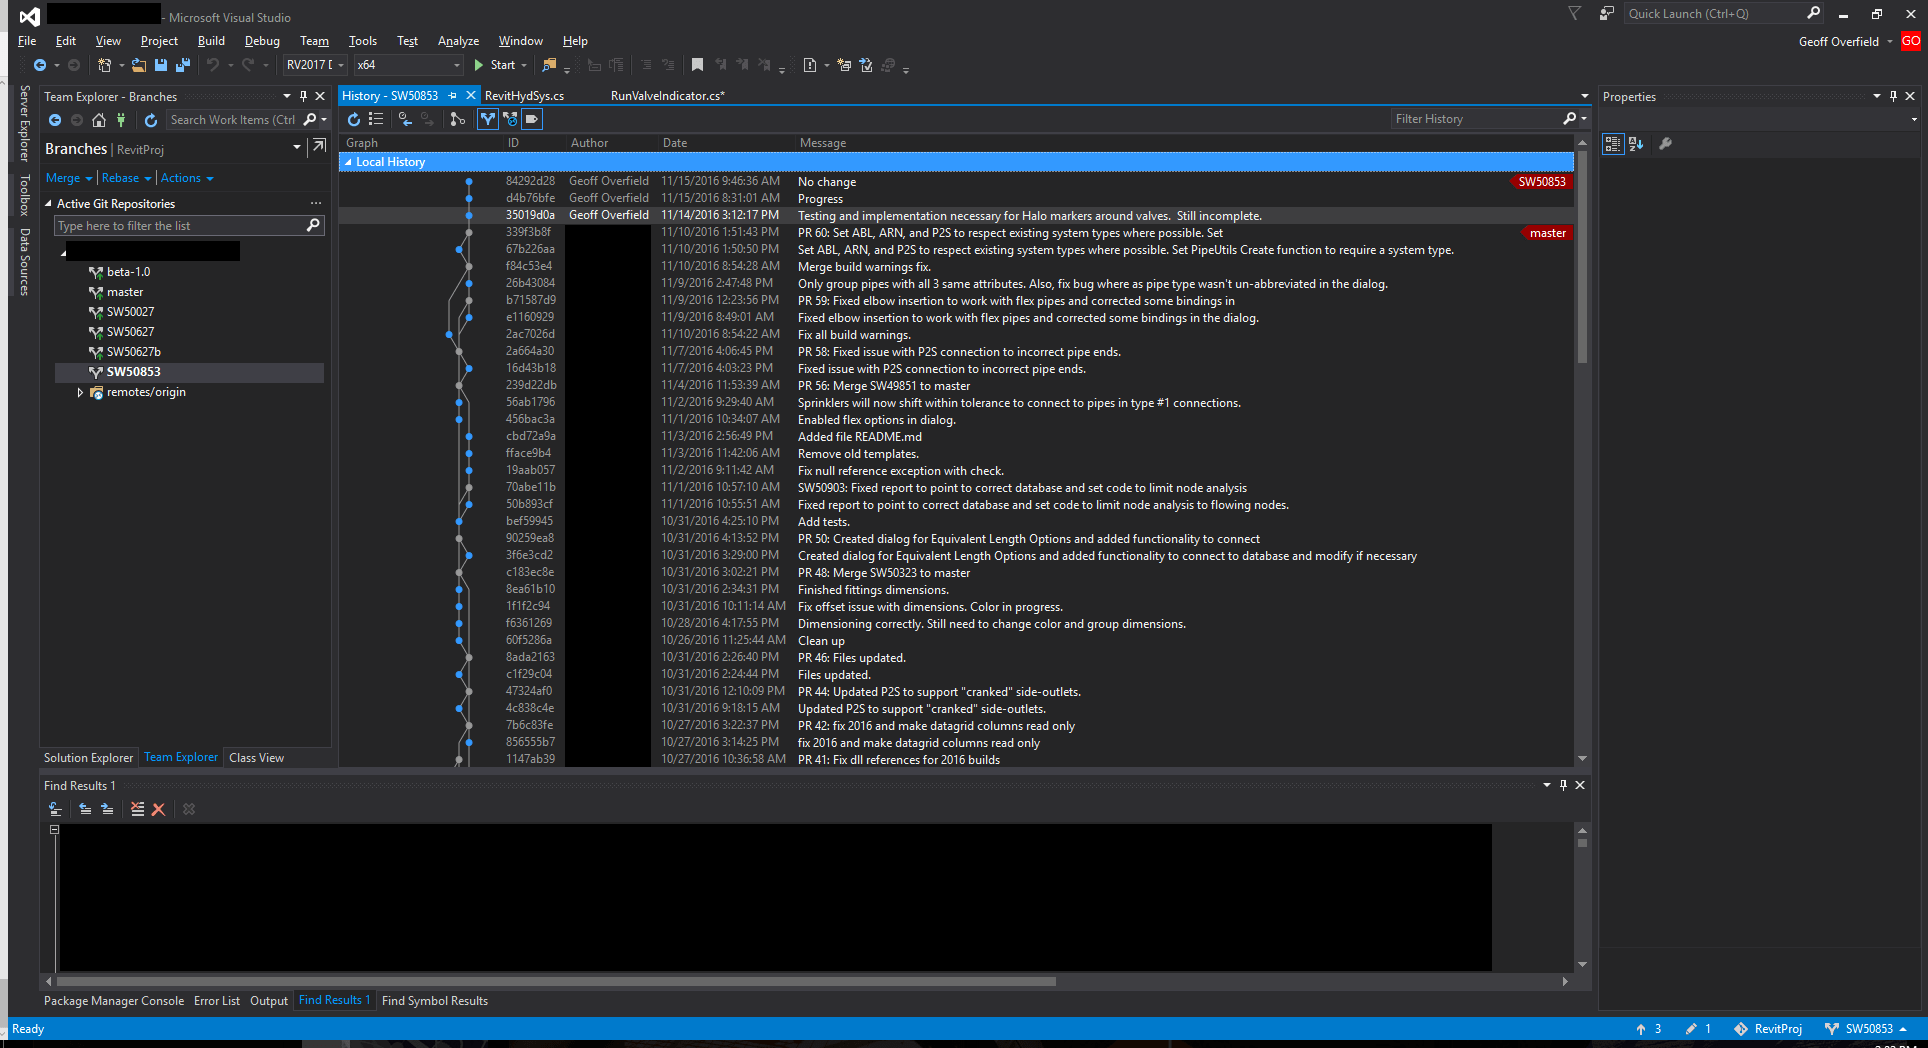
Task: Toggle a bookmark with the bookmark icon
Action: pos(697,65)
